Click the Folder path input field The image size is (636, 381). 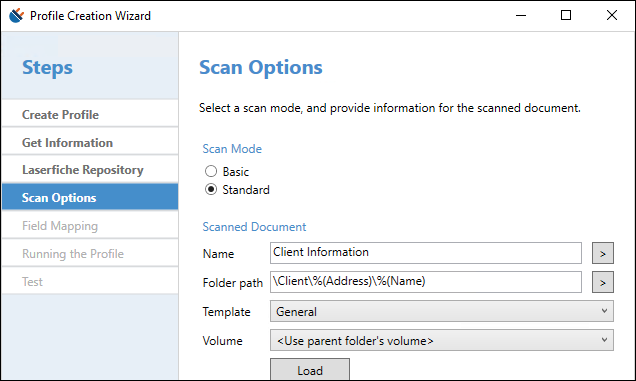pyautogui.click(x=426, y=282)
